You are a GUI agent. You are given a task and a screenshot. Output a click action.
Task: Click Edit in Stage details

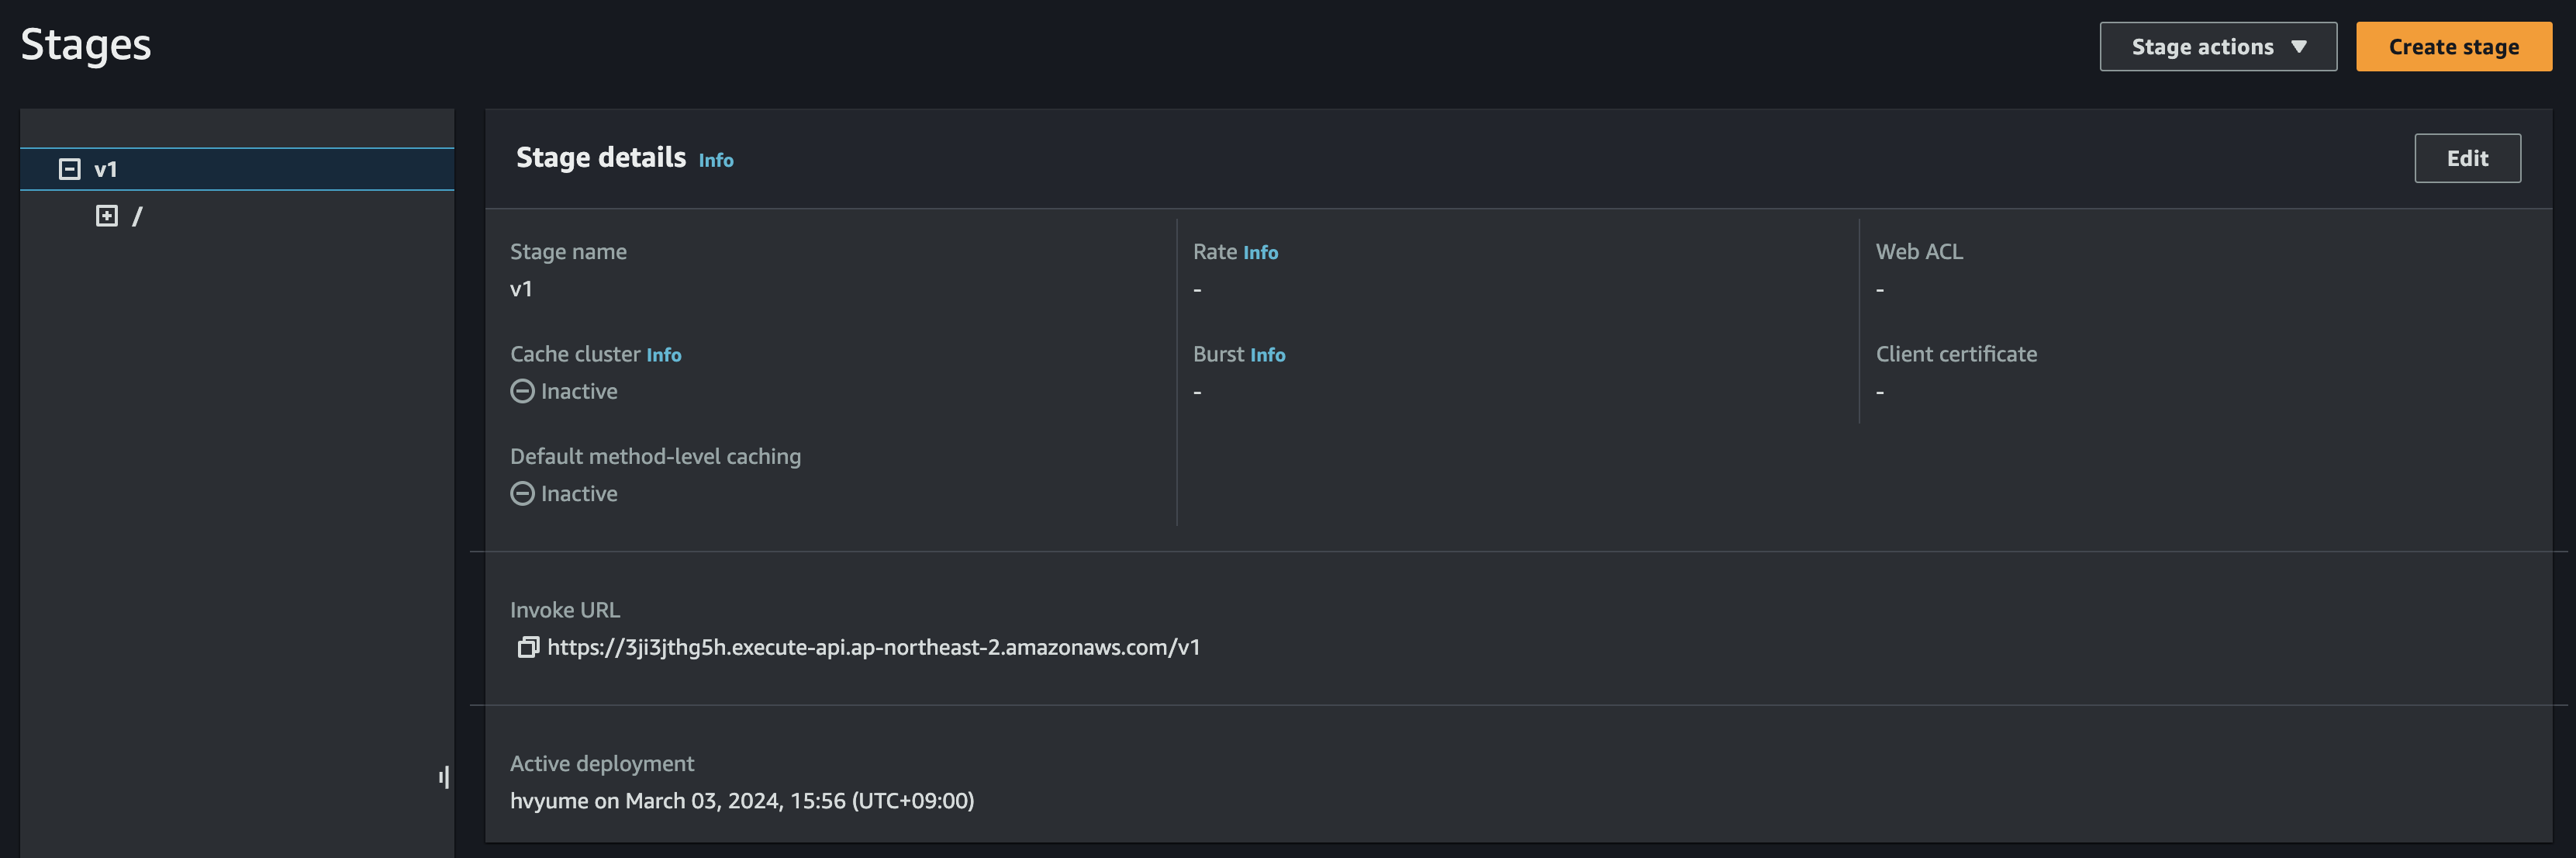tap(2467, 158)
